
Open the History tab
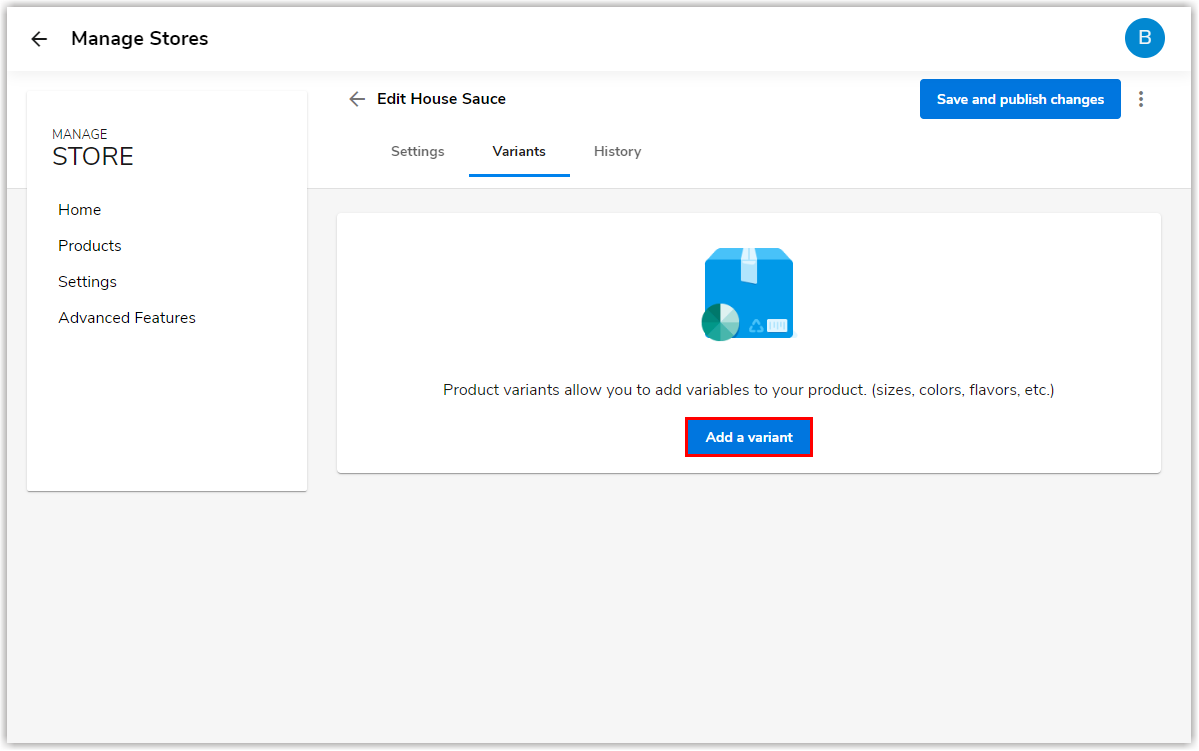(x=617, y=151)
